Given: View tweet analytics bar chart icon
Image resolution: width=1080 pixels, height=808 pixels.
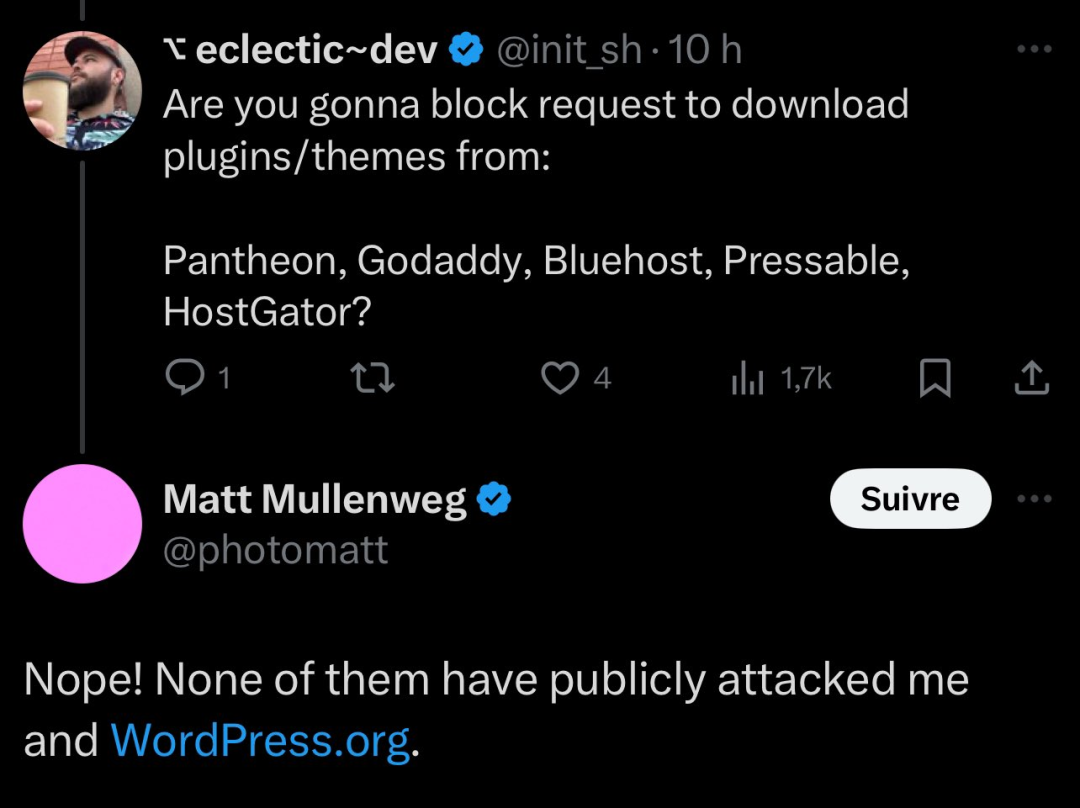Looking at the screenshot, I should tap(747, 378).
